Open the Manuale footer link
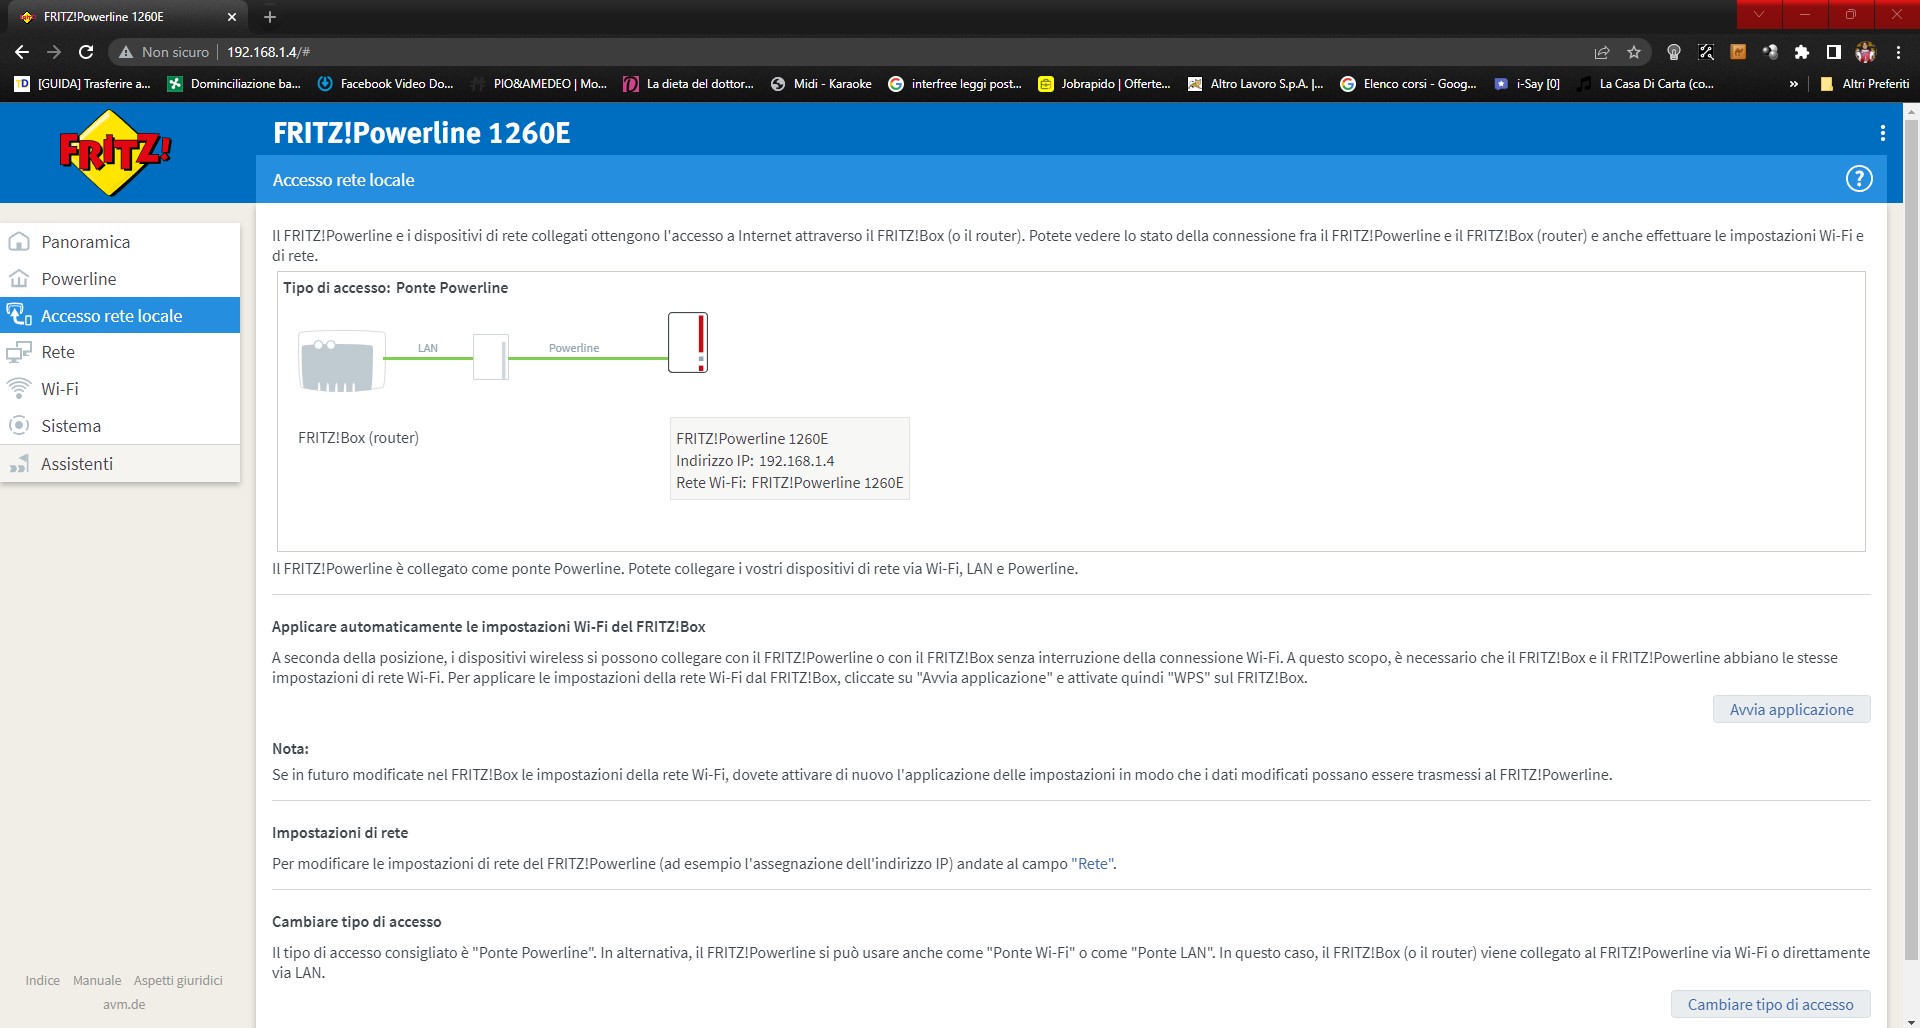Viewport: 1920px width, 1028px height. 97,980
